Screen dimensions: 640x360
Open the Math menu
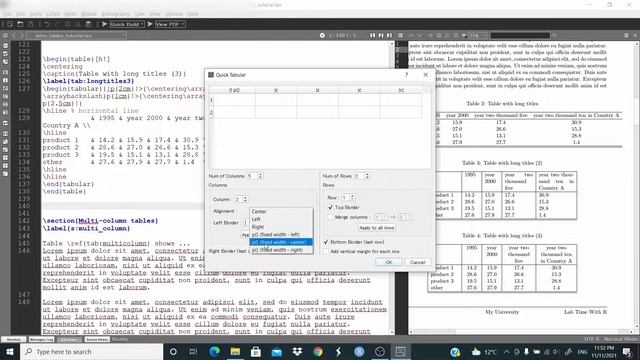70,14
